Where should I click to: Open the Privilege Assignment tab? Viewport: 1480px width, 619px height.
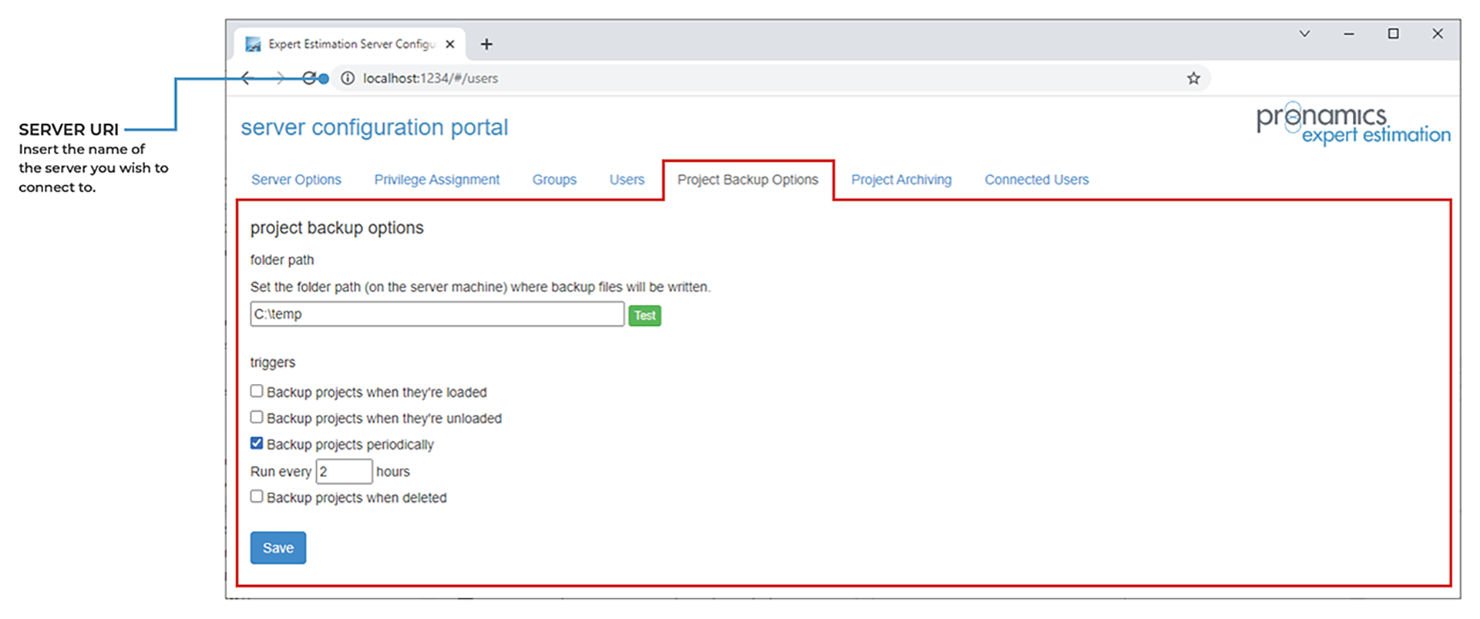(x=437, y=180)
